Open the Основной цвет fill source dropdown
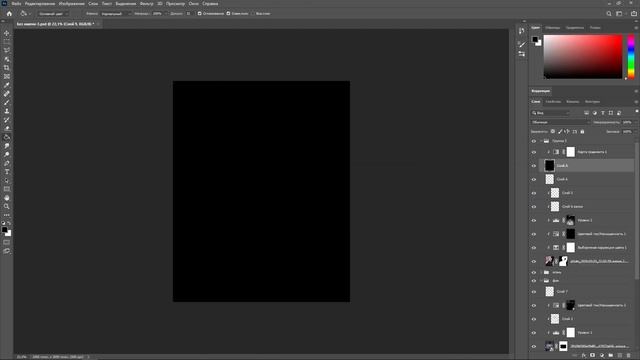Image resolution: width=640 pixels, height=360 pixels. point(53,13)
